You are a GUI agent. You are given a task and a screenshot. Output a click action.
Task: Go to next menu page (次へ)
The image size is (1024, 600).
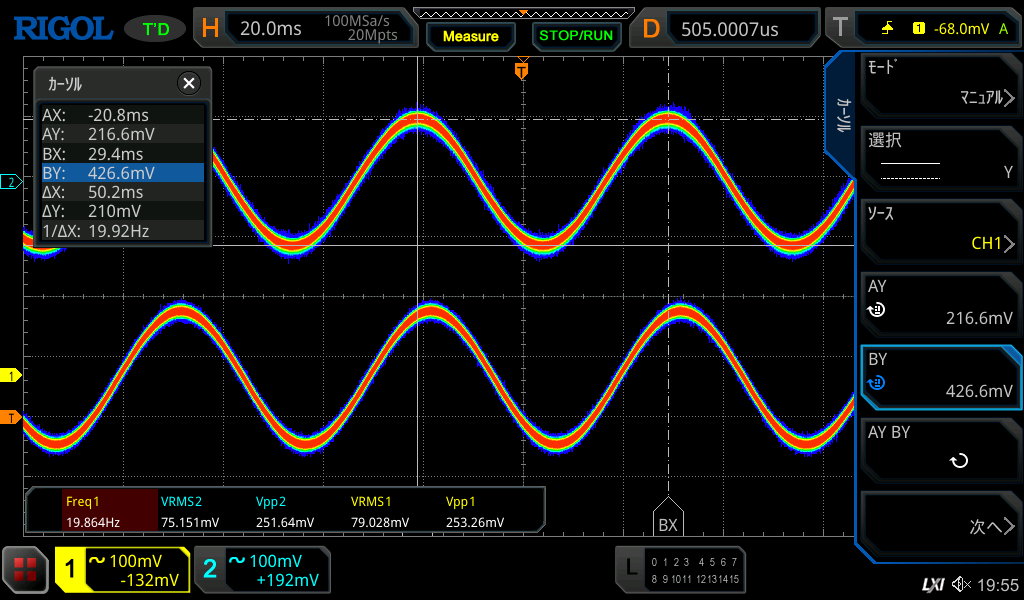pos(941,525)
